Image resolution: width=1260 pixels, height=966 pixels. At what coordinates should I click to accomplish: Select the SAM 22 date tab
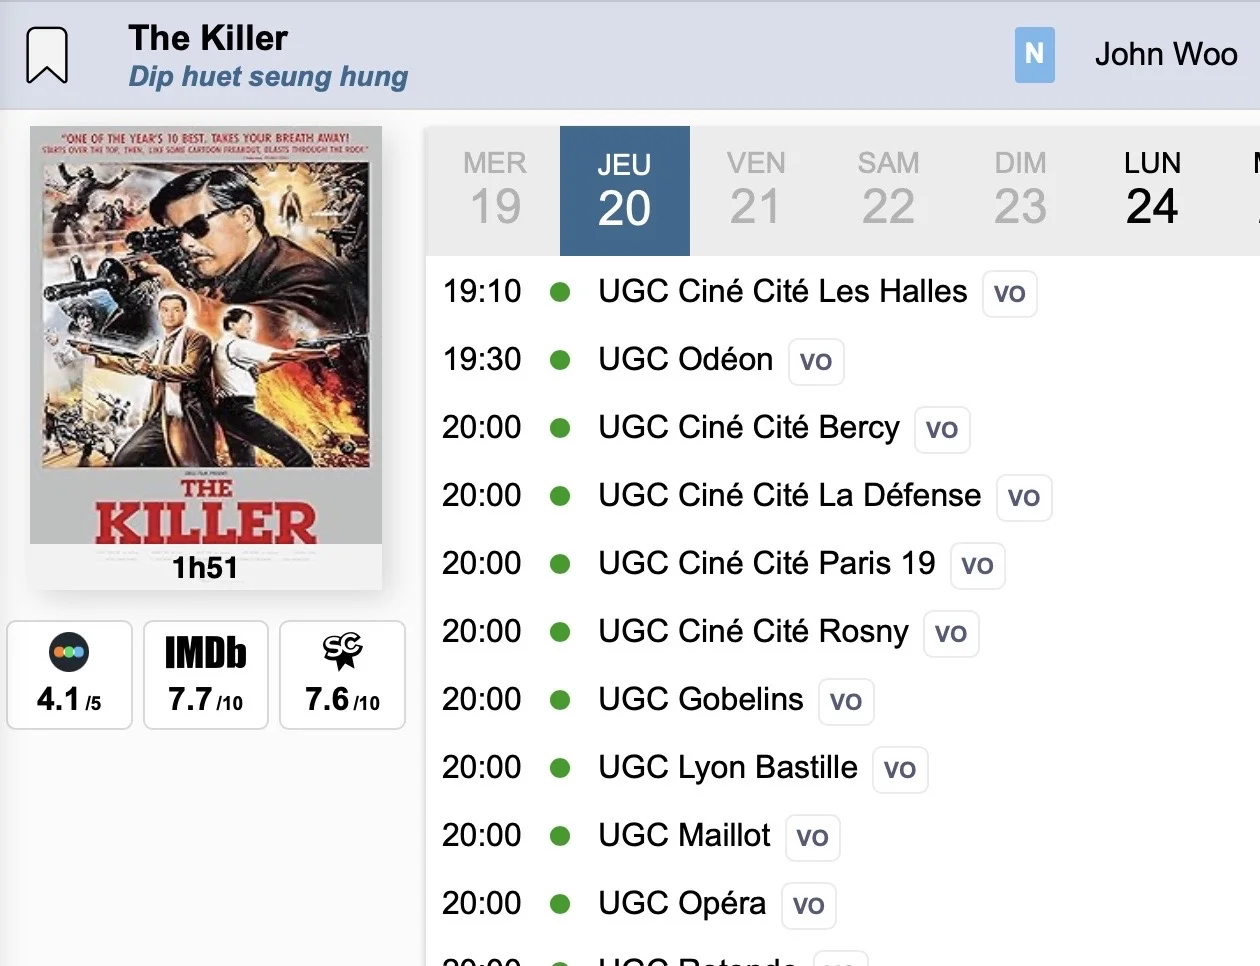(x=888, y=190)
